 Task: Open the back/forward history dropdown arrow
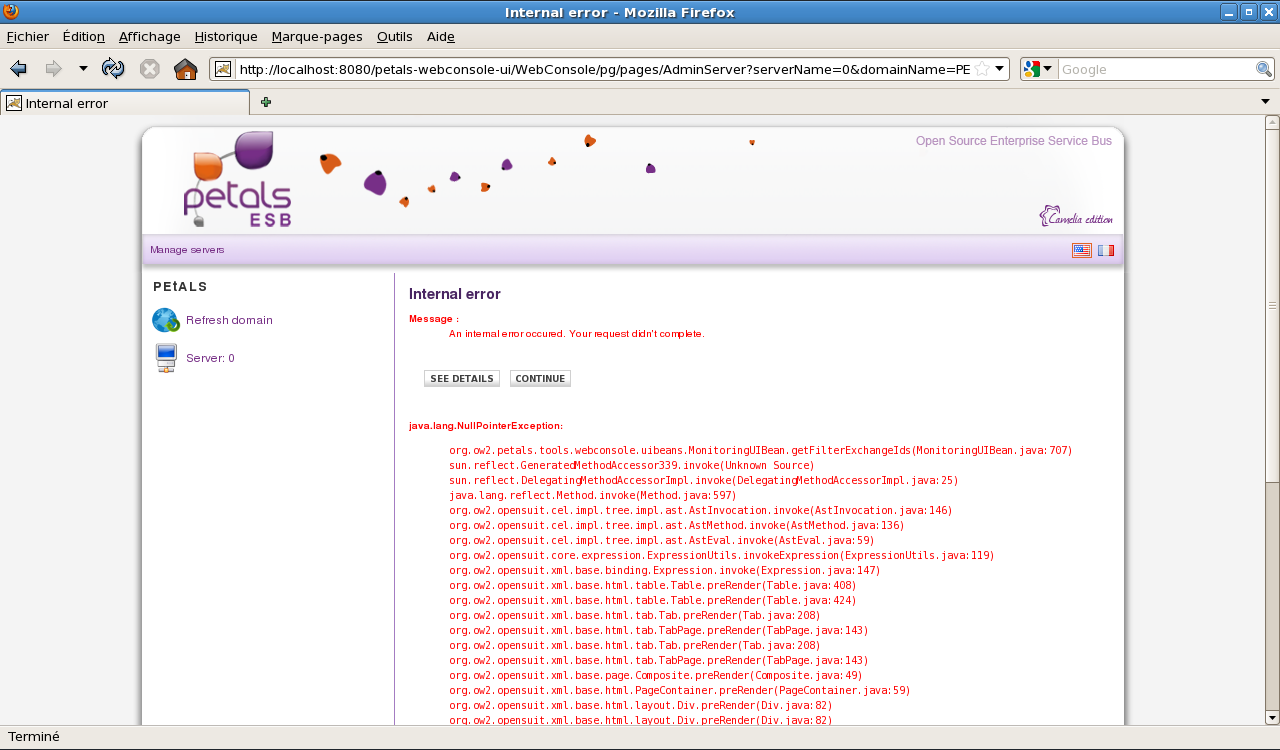coord(83,69)
